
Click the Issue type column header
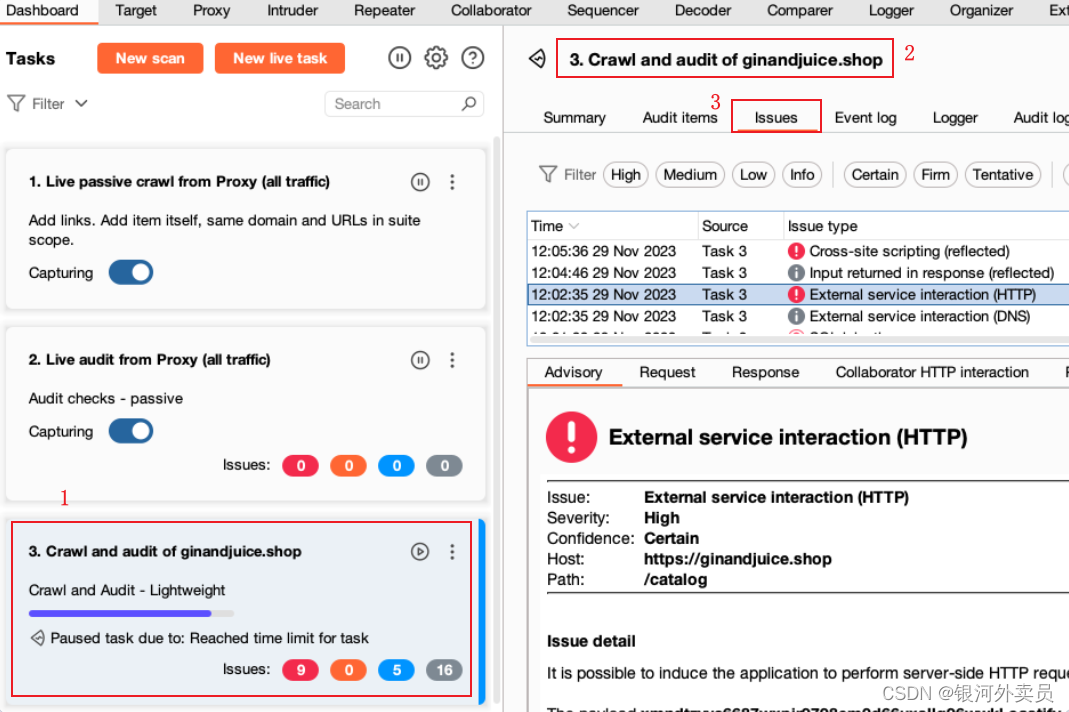pos(926,226)
